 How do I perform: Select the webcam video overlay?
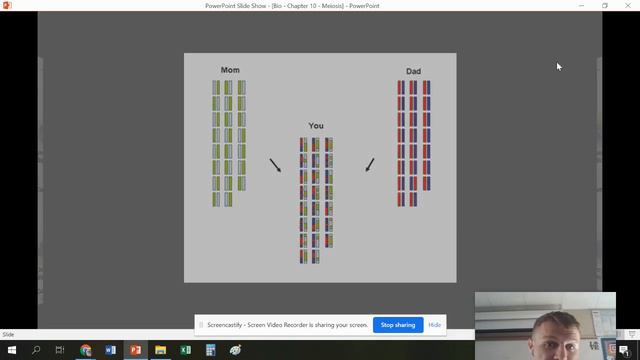pos(545,326)
